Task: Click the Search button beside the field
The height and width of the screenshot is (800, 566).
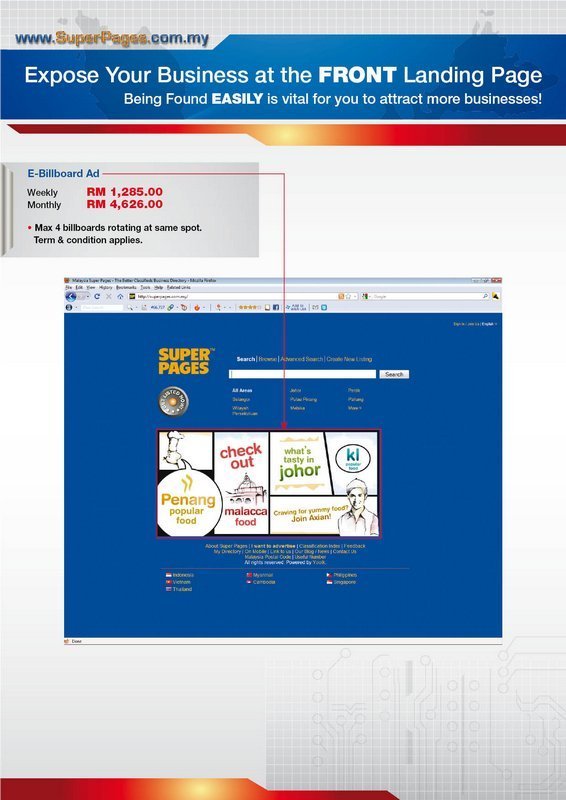Action: pos(394,374)
